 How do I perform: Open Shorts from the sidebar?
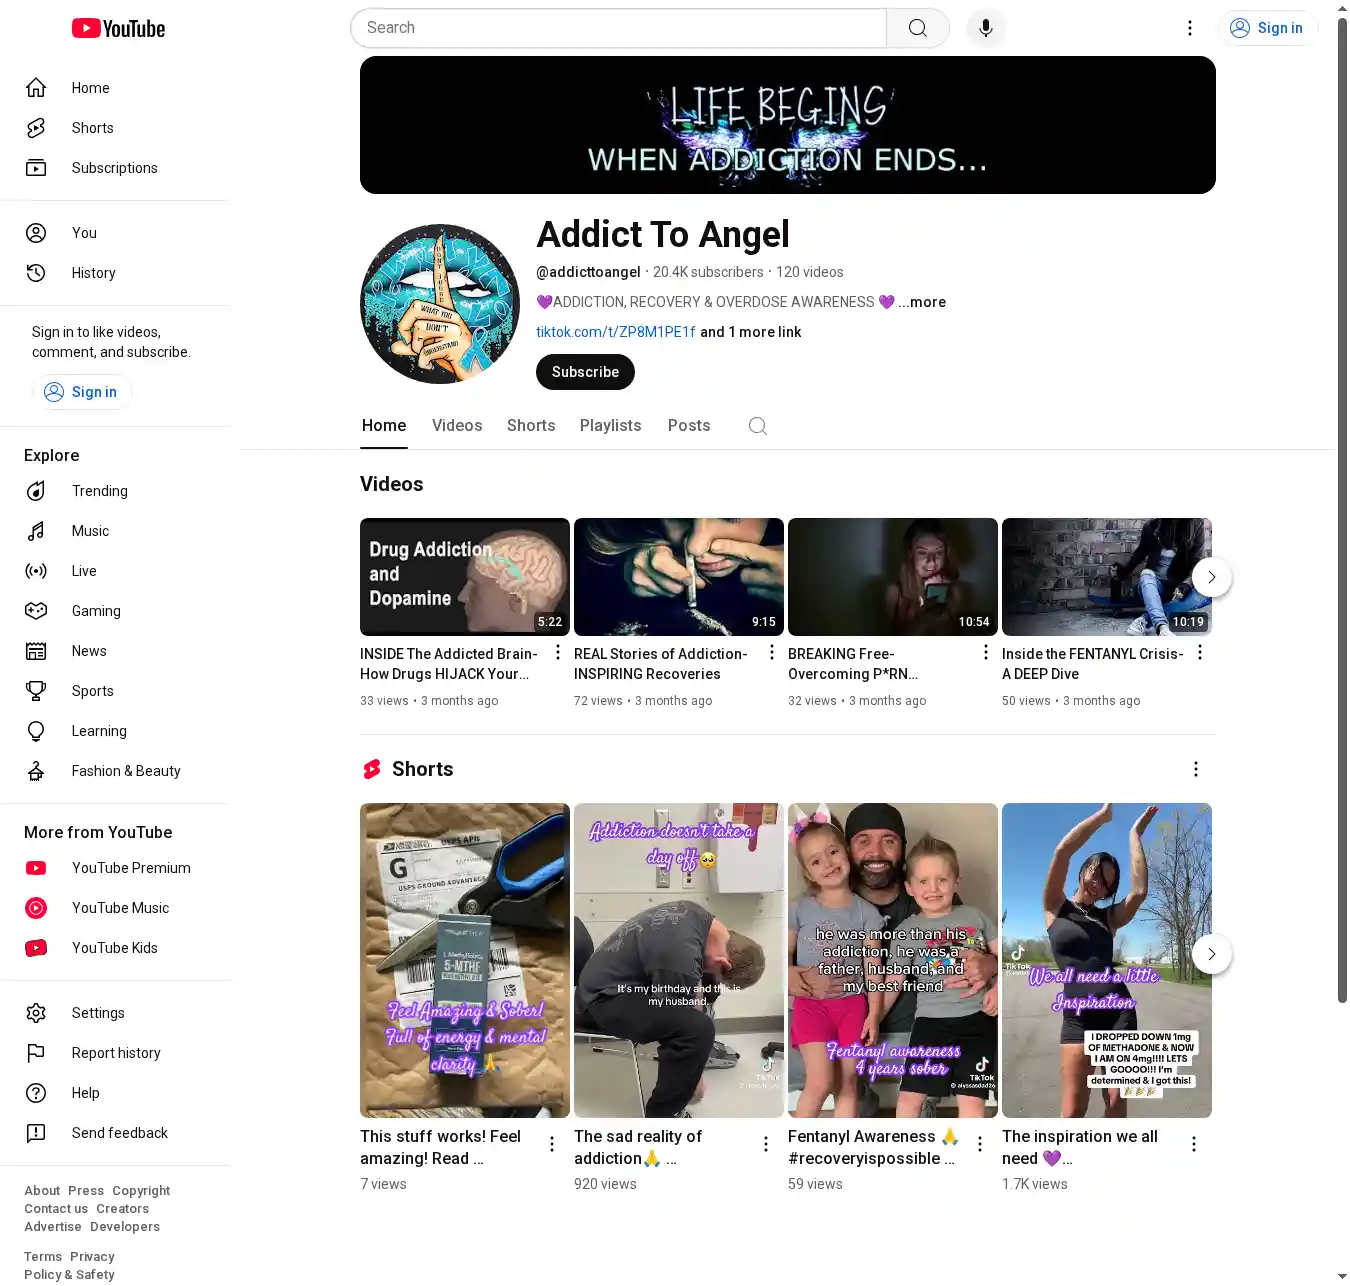click(92, 128)
